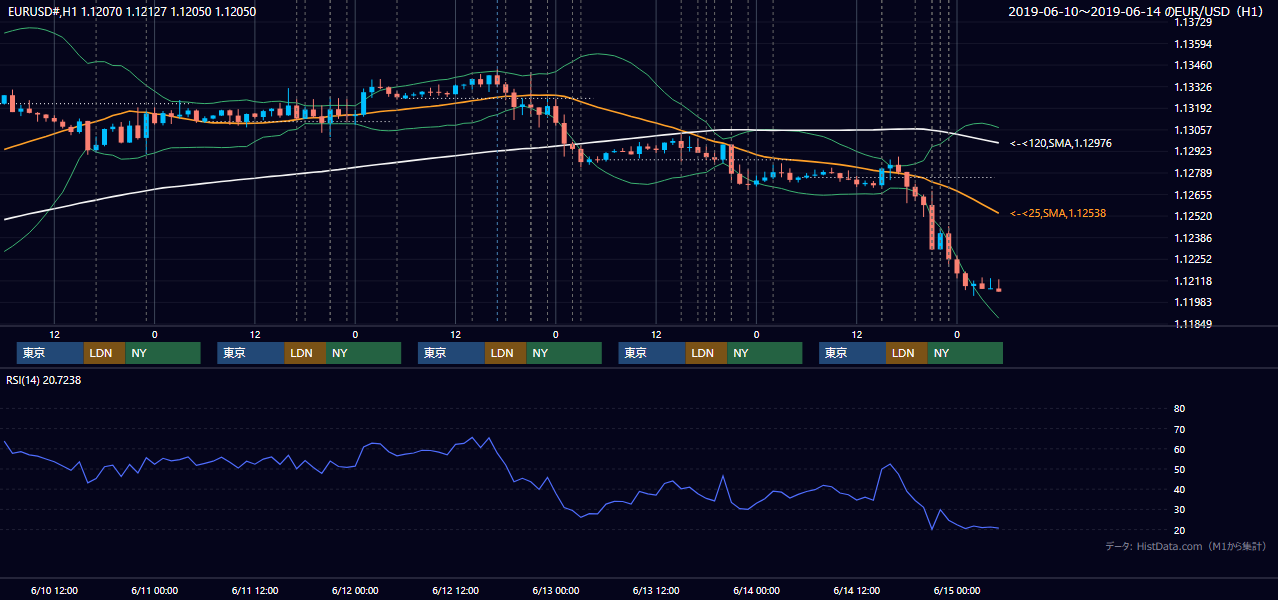This screenshot has height=600, width=1278.
Task: Click price axis value 1.13594
Action: click(1193, 44)
